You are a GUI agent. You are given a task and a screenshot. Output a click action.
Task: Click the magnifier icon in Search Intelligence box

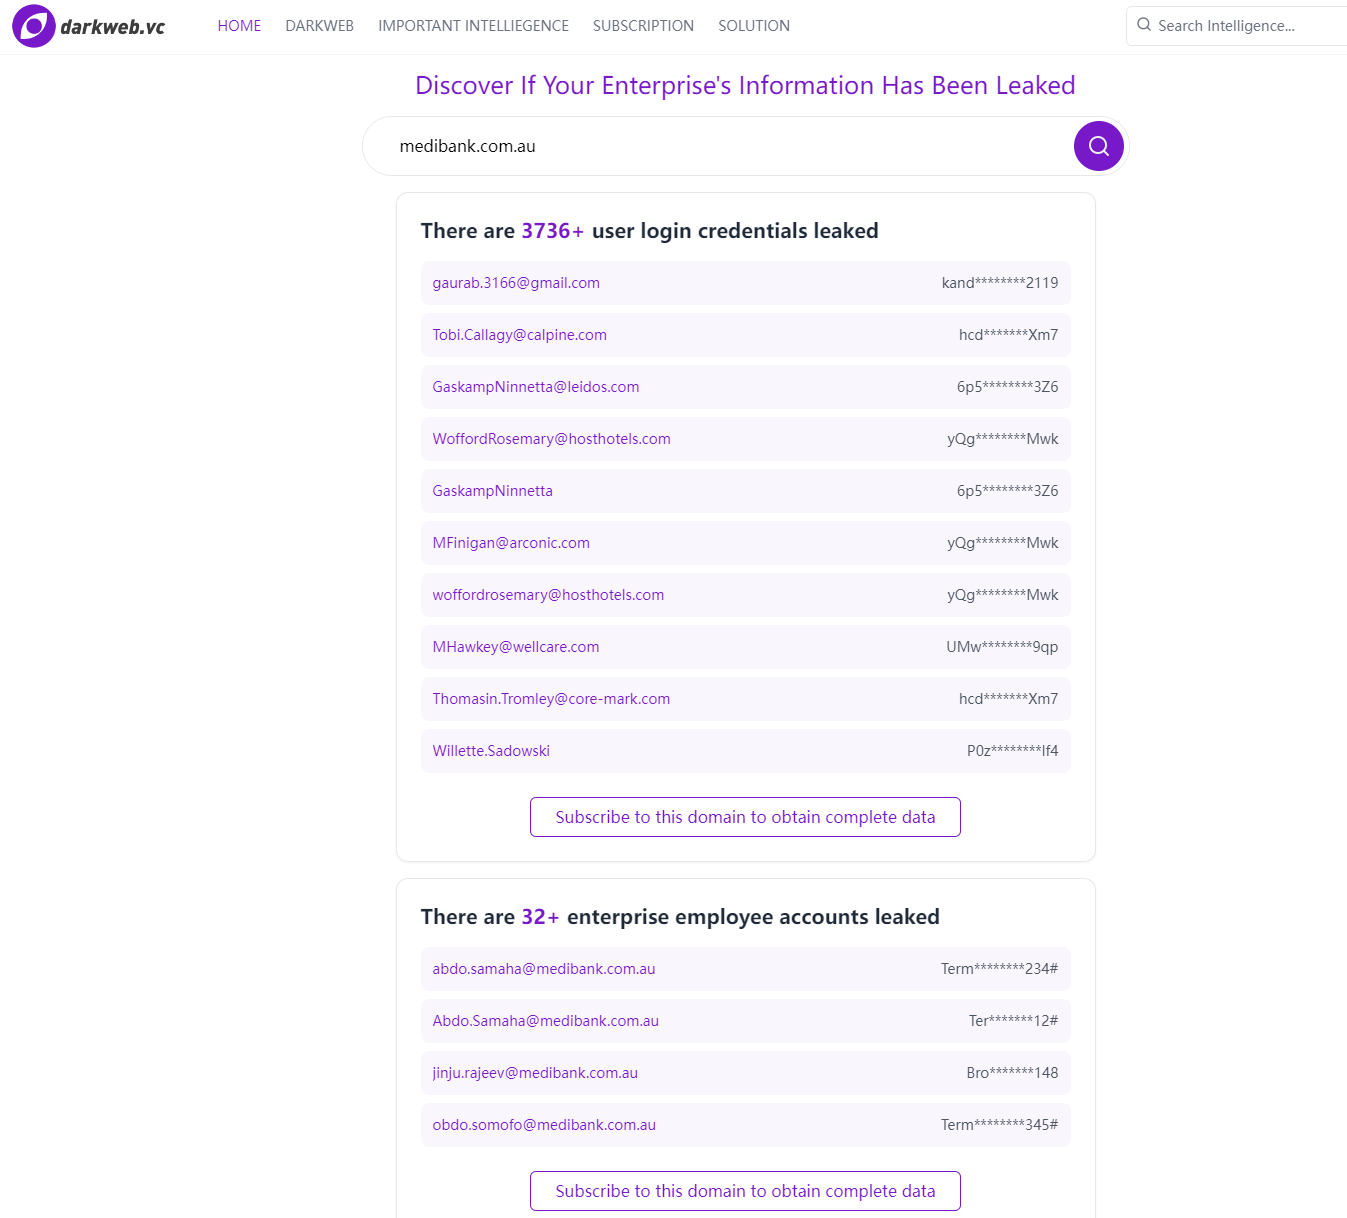pos(1144,25)
